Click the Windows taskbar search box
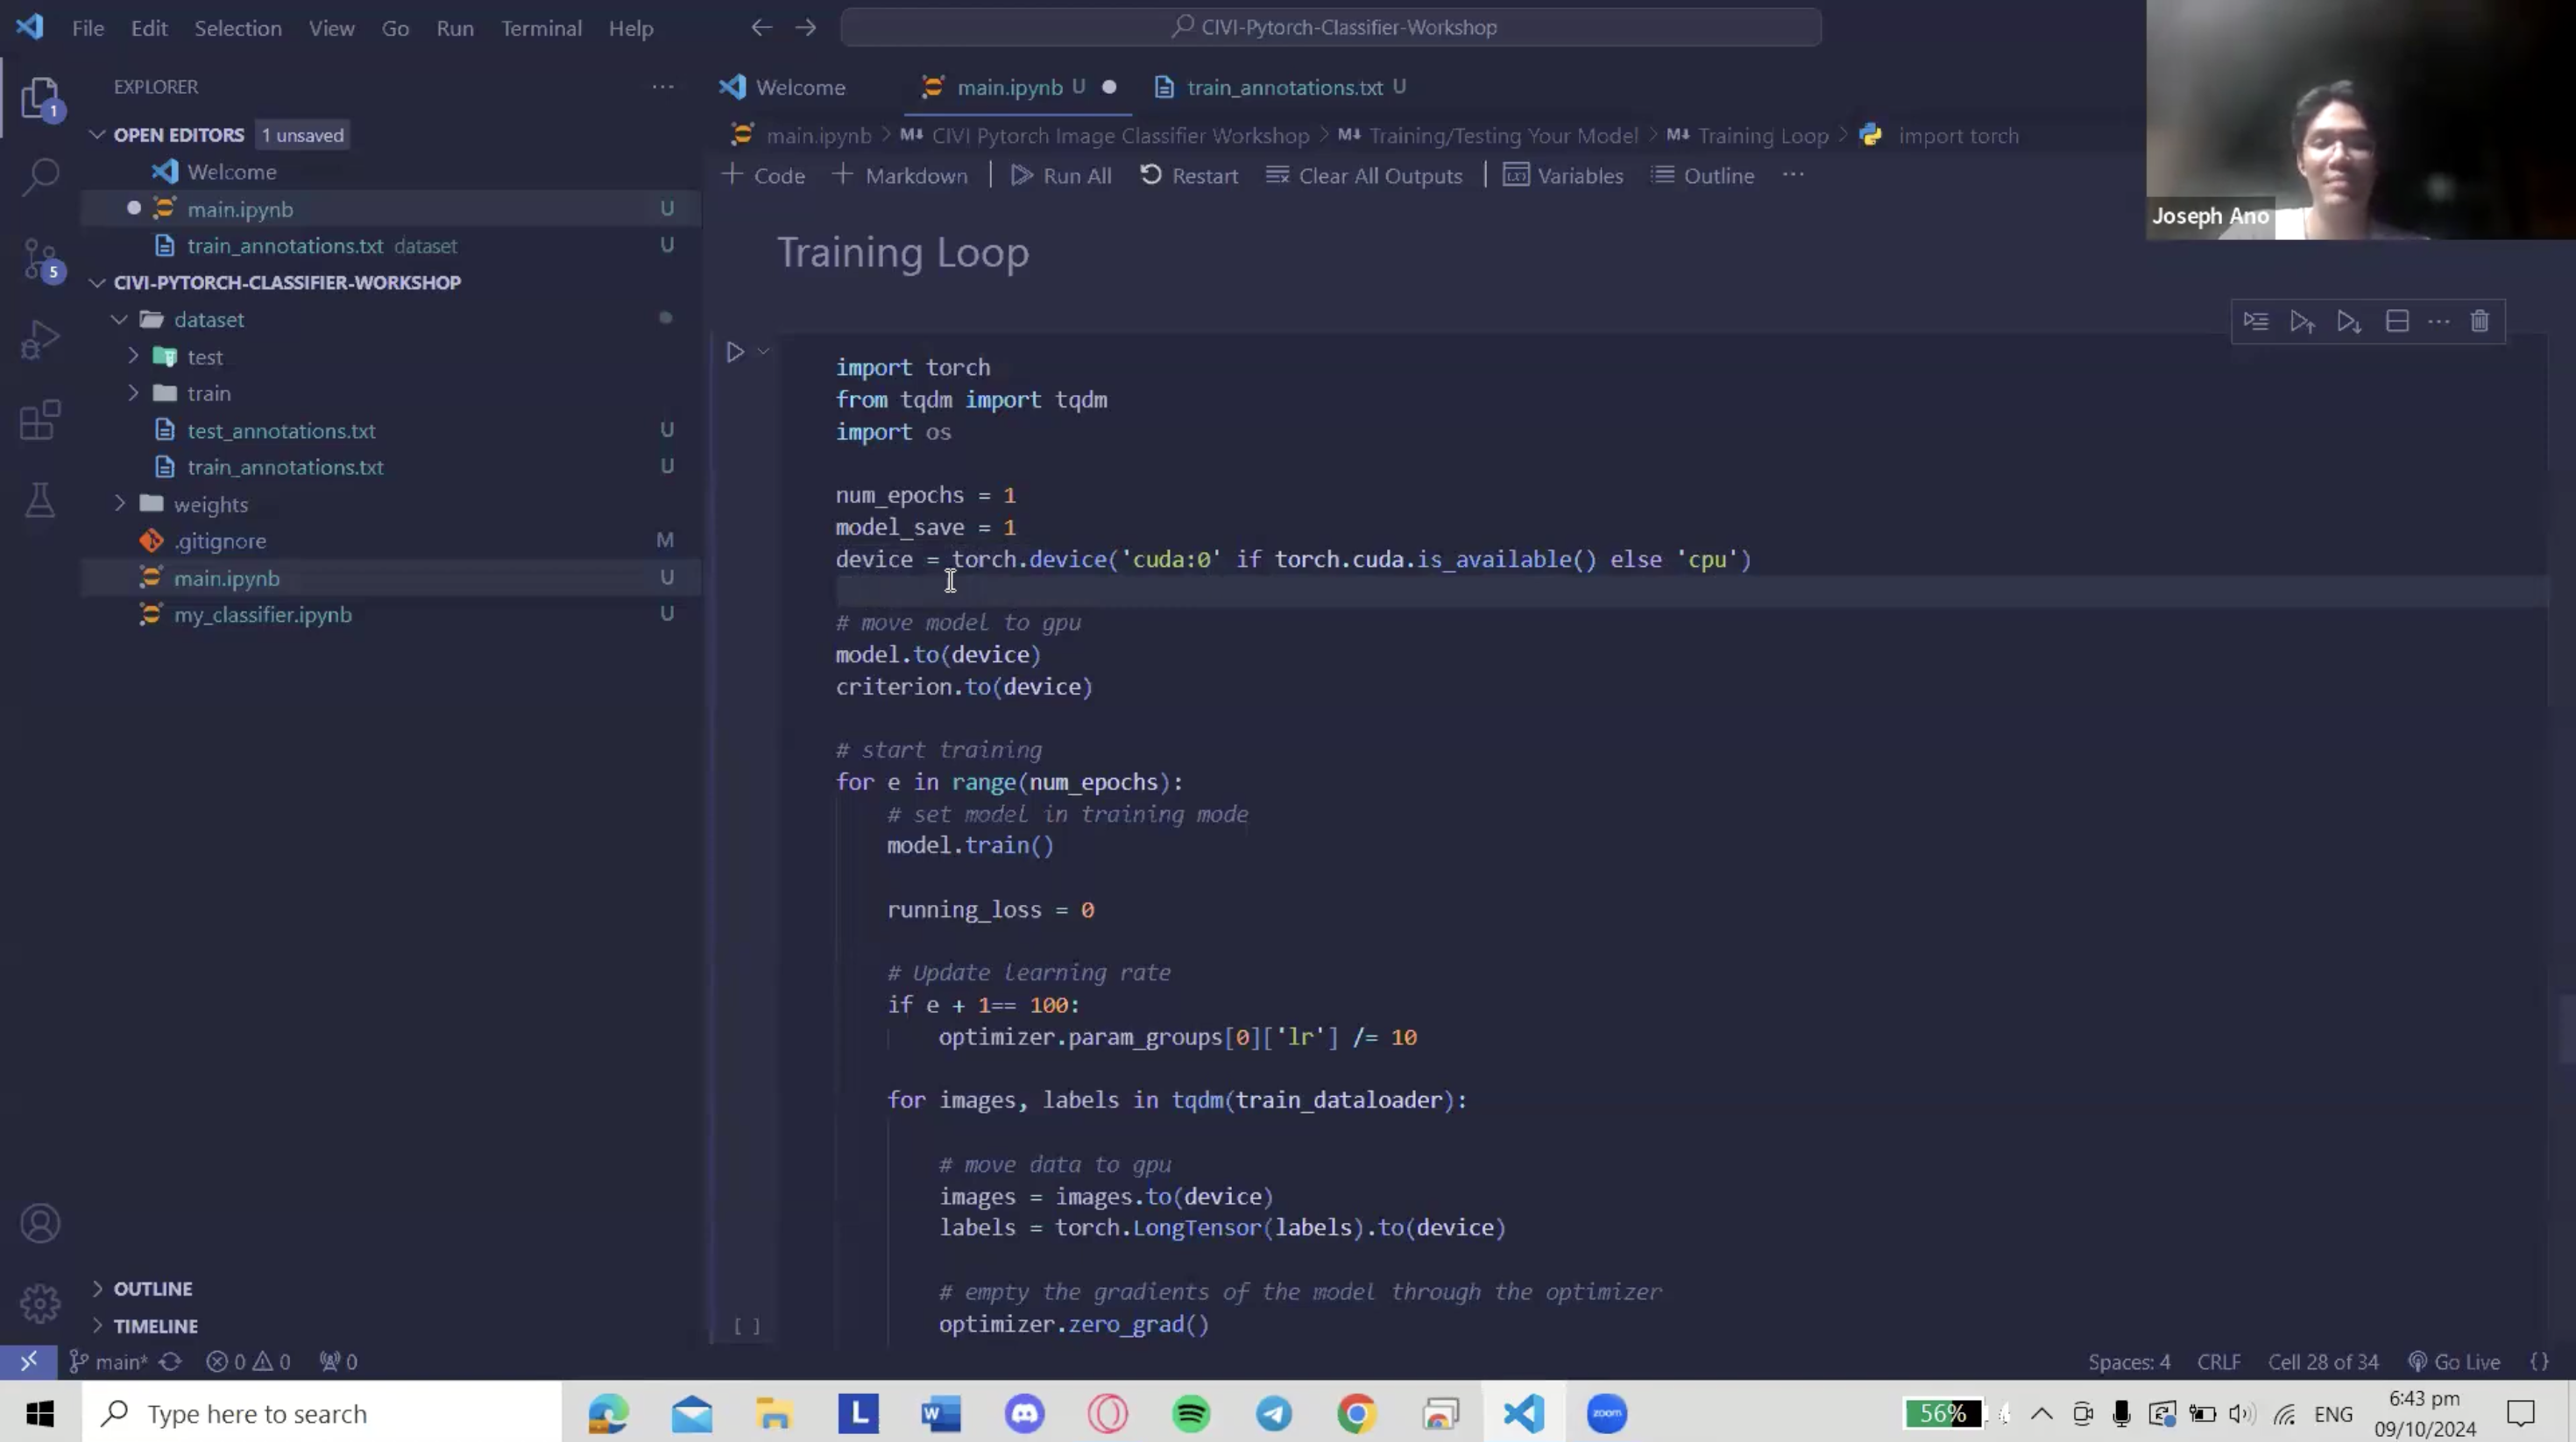The height and width of the screenshot is (1442, 2576). [x=322, y=1413]
